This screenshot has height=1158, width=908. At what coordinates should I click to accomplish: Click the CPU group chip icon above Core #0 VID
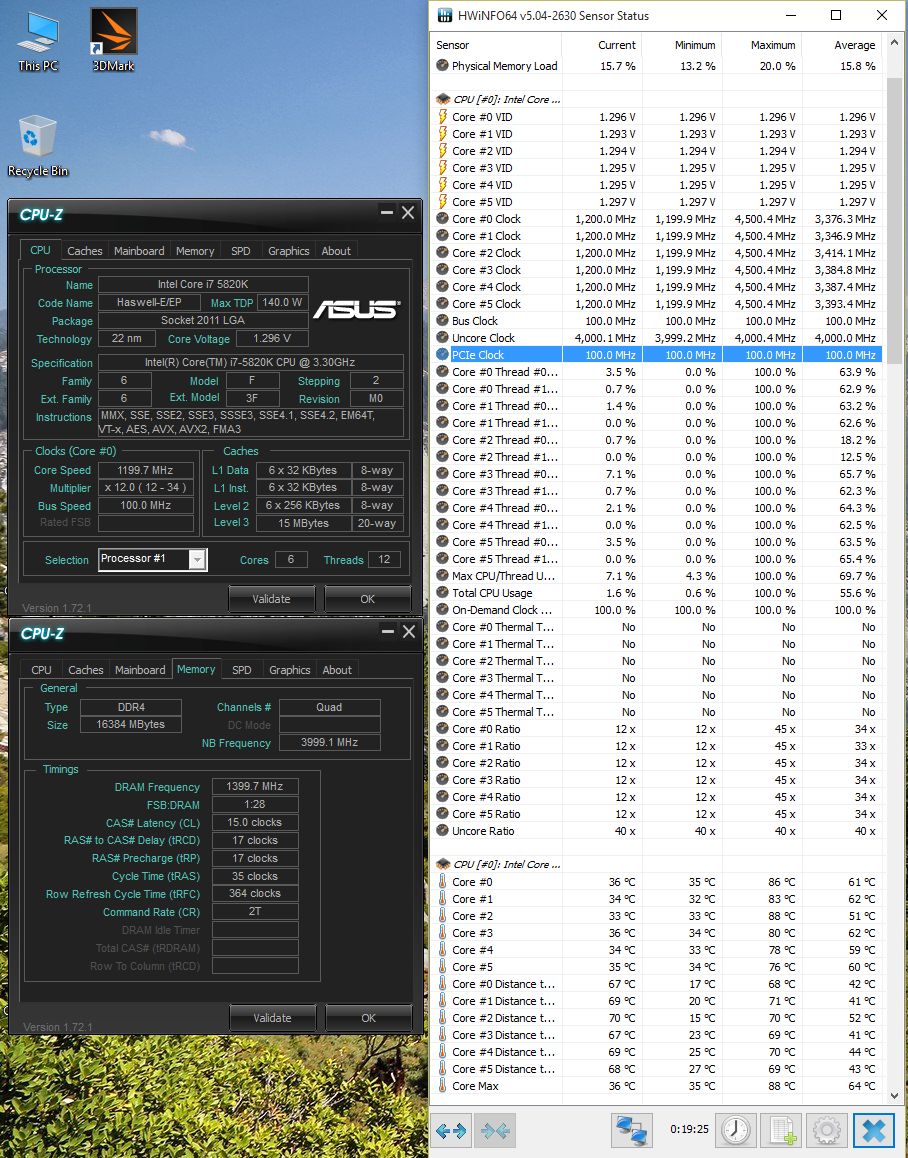click(x=443, y=99)
